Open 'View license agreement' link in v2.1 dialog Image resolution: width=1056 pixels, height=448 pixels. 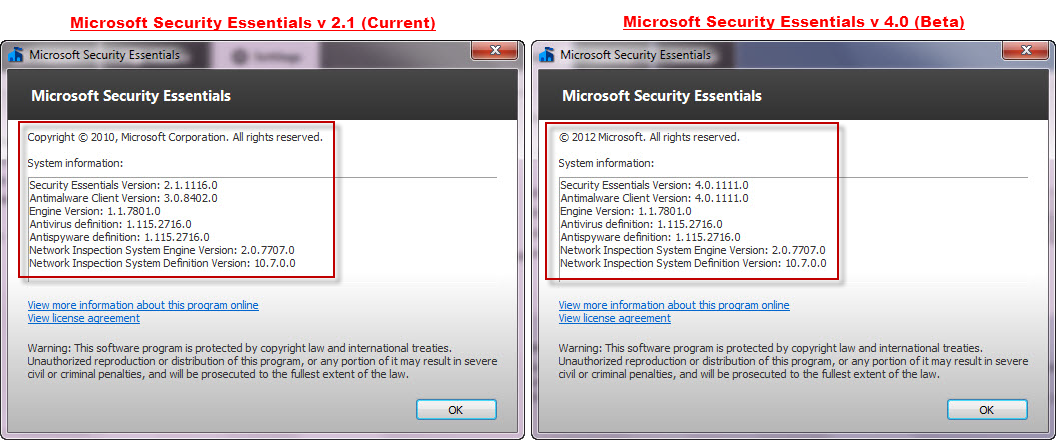coord(84,318)
